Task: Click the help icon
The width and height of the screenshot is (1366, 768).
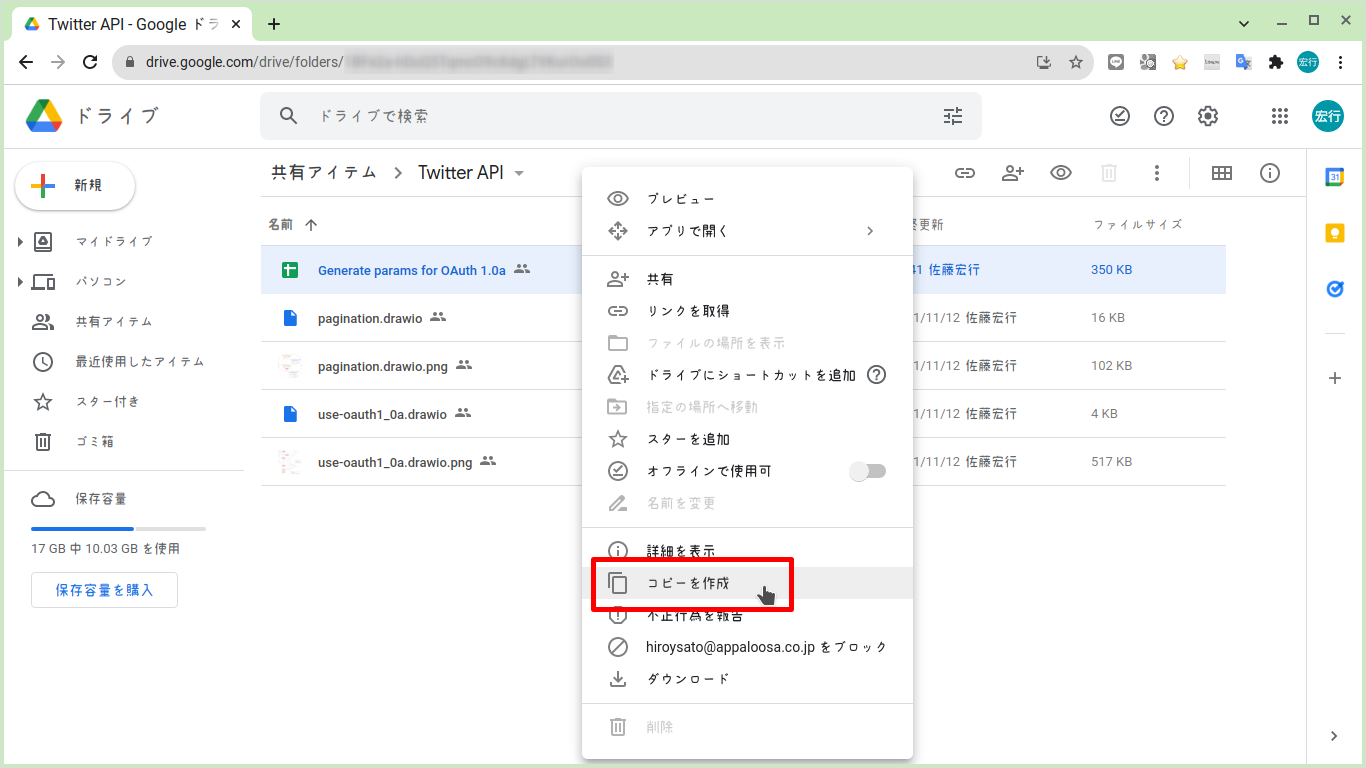Action: 1163,116
